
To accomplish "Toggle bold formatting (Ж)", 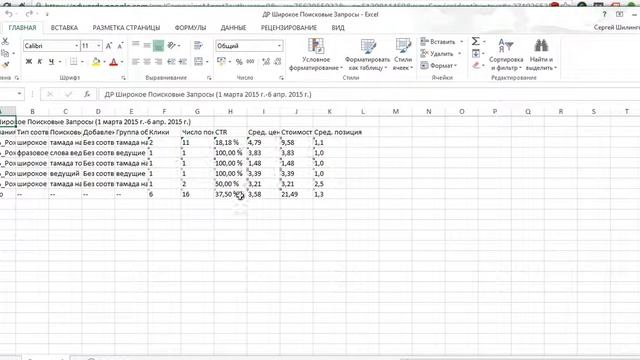I will [x=29, y=62].
